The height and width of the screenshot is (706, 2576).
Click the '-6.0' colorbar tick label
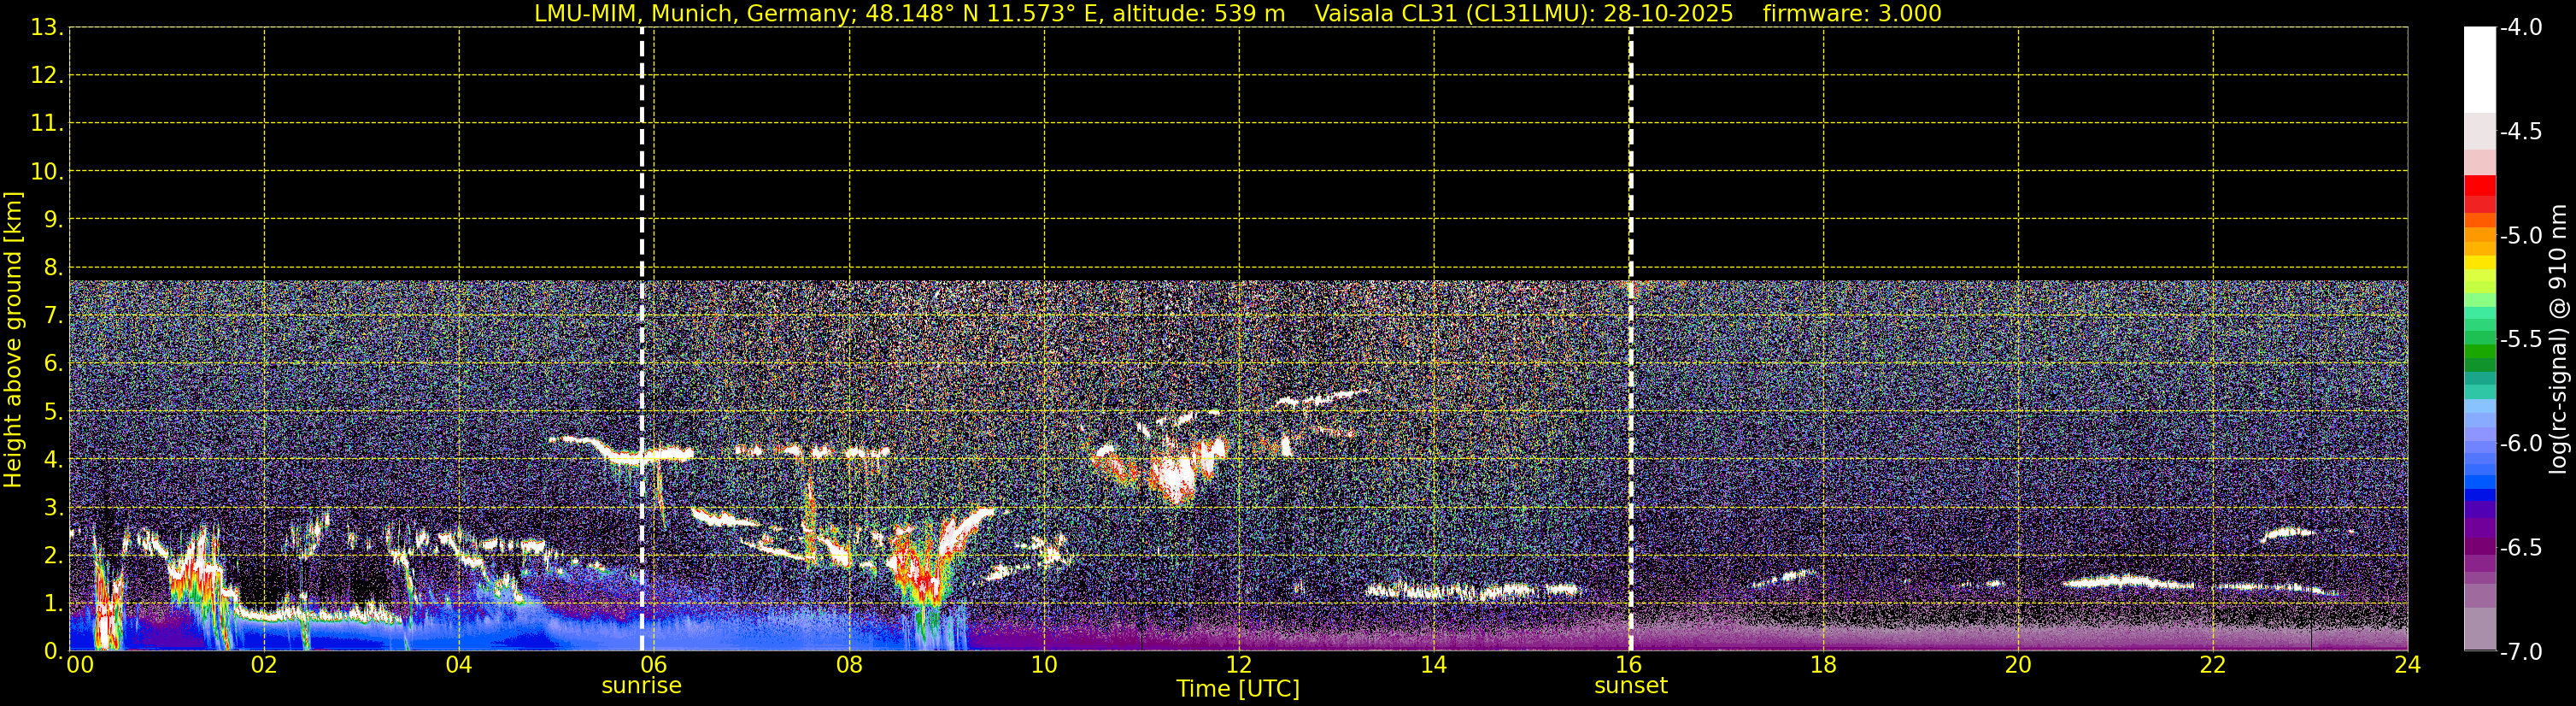coord(2520,444)
